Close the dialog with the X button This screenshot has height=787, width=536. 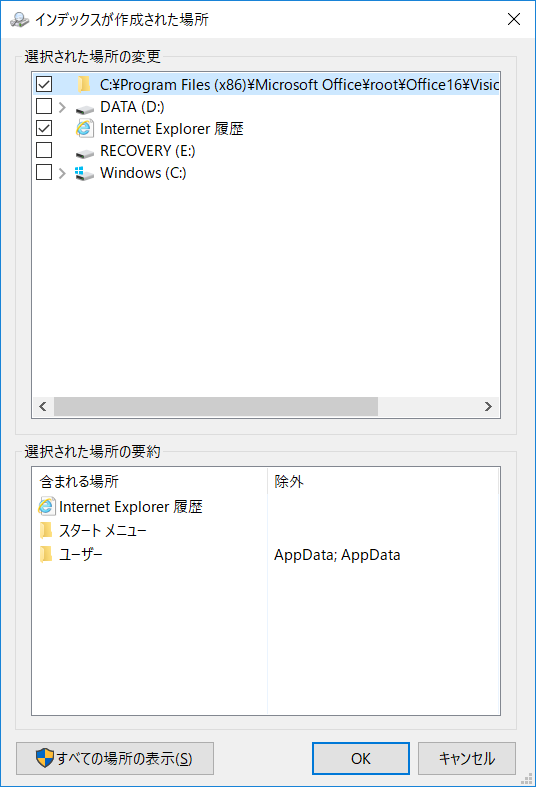[513, 19]
